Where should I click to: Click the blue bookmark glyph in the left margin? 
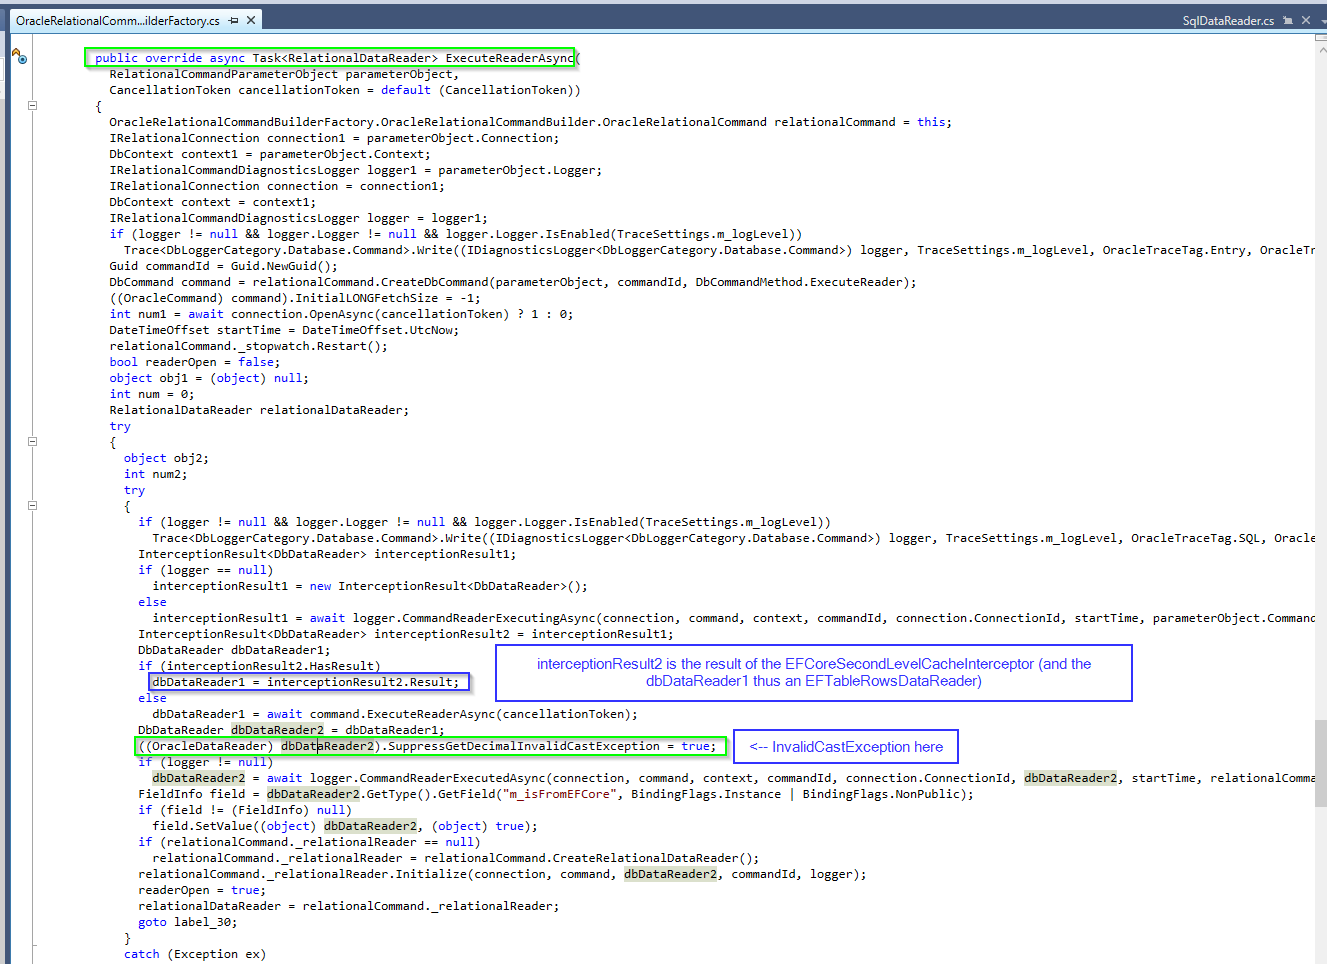pyautogui.click(x=22, y=60)
